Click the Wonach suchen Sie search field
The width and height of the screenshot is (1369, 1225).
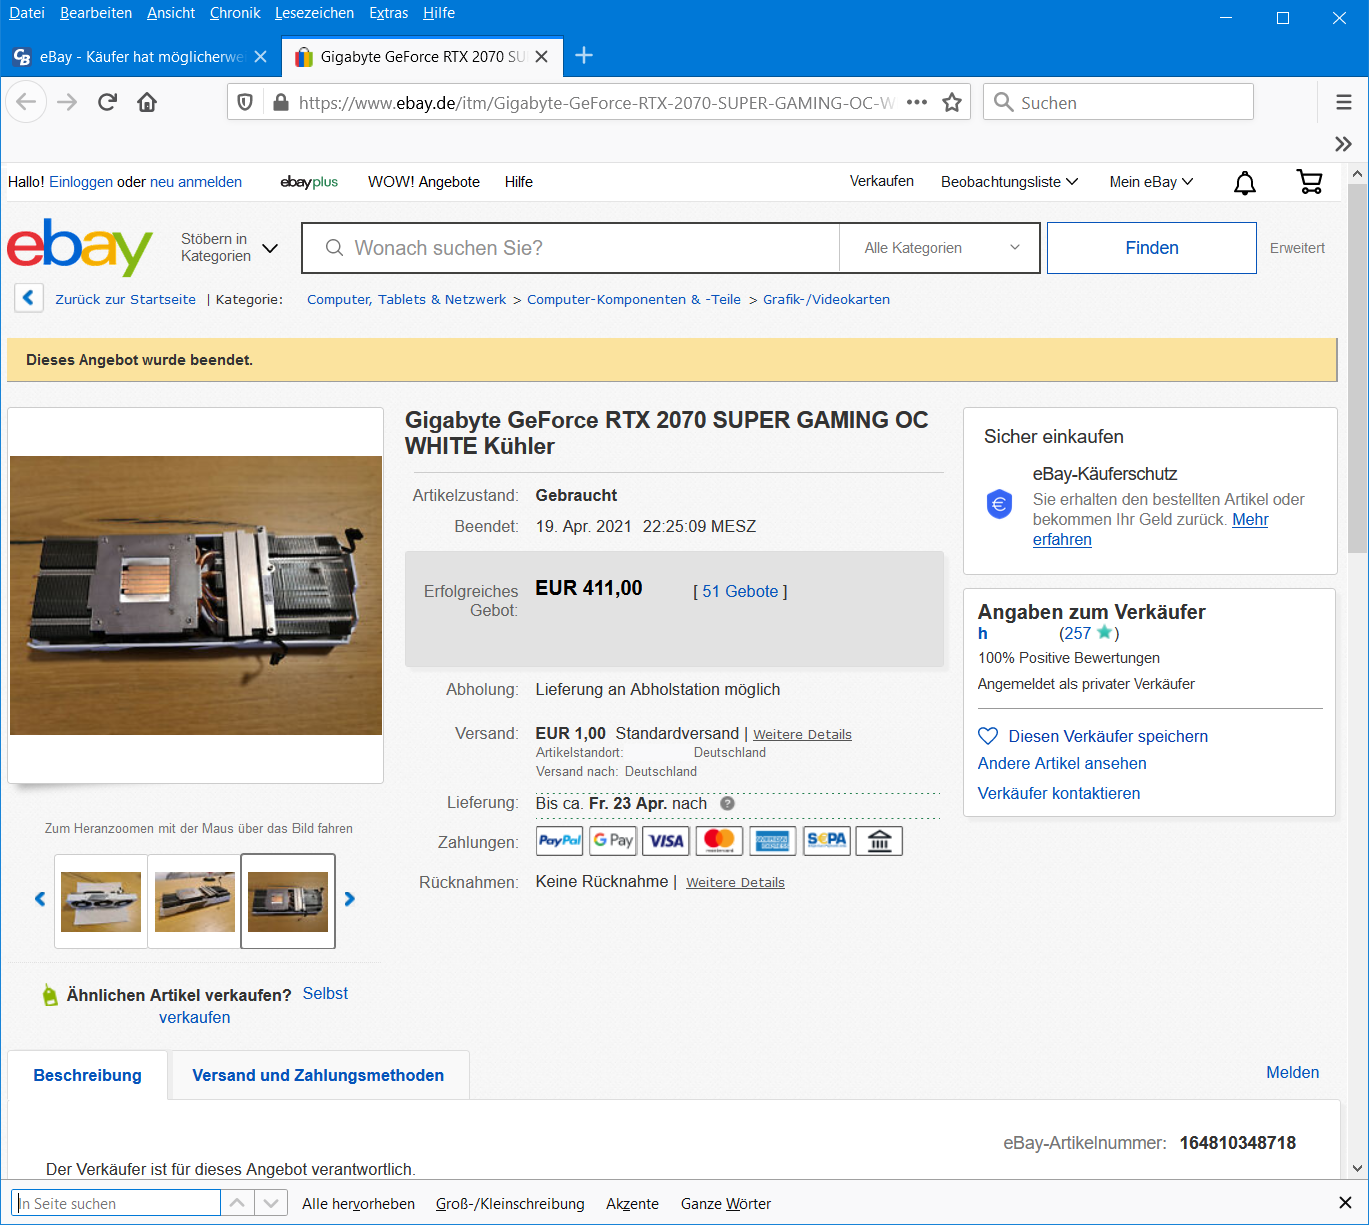click(571, 248)
